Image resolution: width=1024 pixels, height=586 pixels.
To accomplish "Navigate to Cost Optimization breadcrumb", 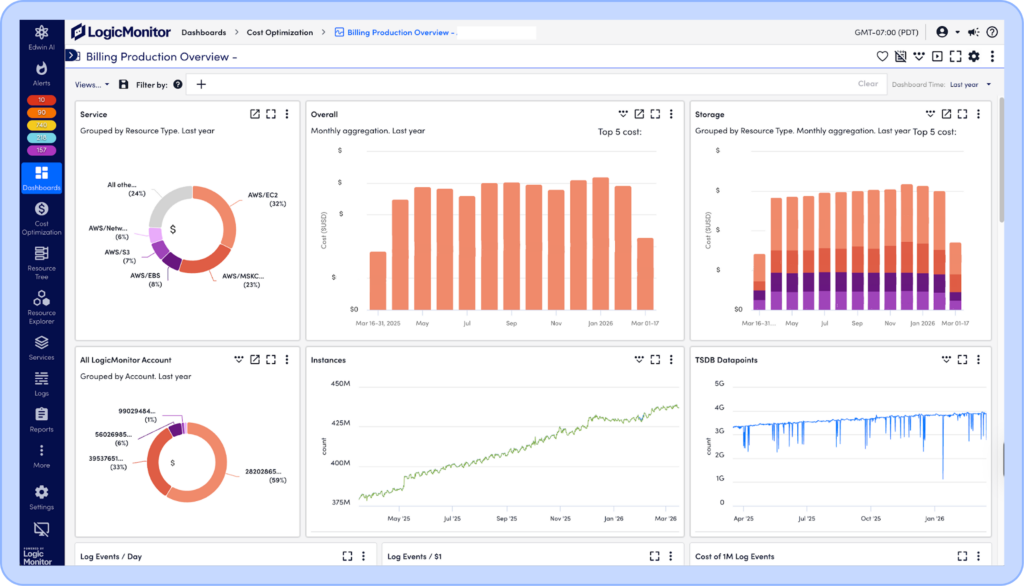I will 281,33.
